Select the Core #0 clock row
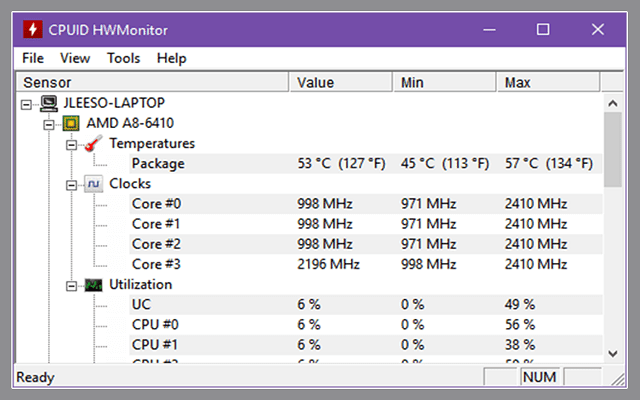Viewport: 640px width, 400px height. (x=365, y=204)
